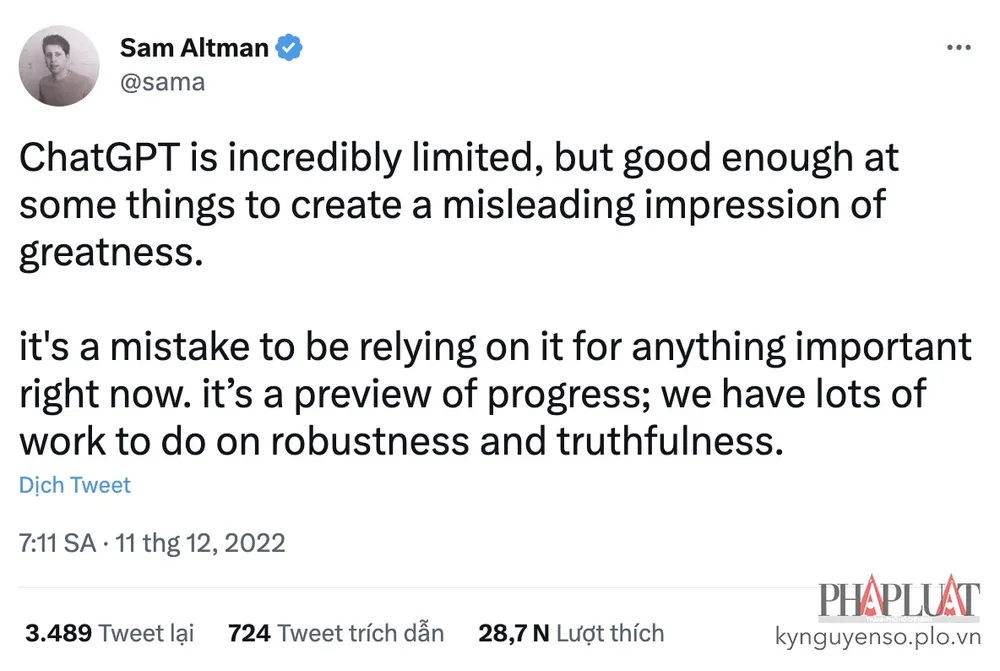Open the 724 Tweet trích dẫn list
1000x671 pixels.
coord(336,632)
